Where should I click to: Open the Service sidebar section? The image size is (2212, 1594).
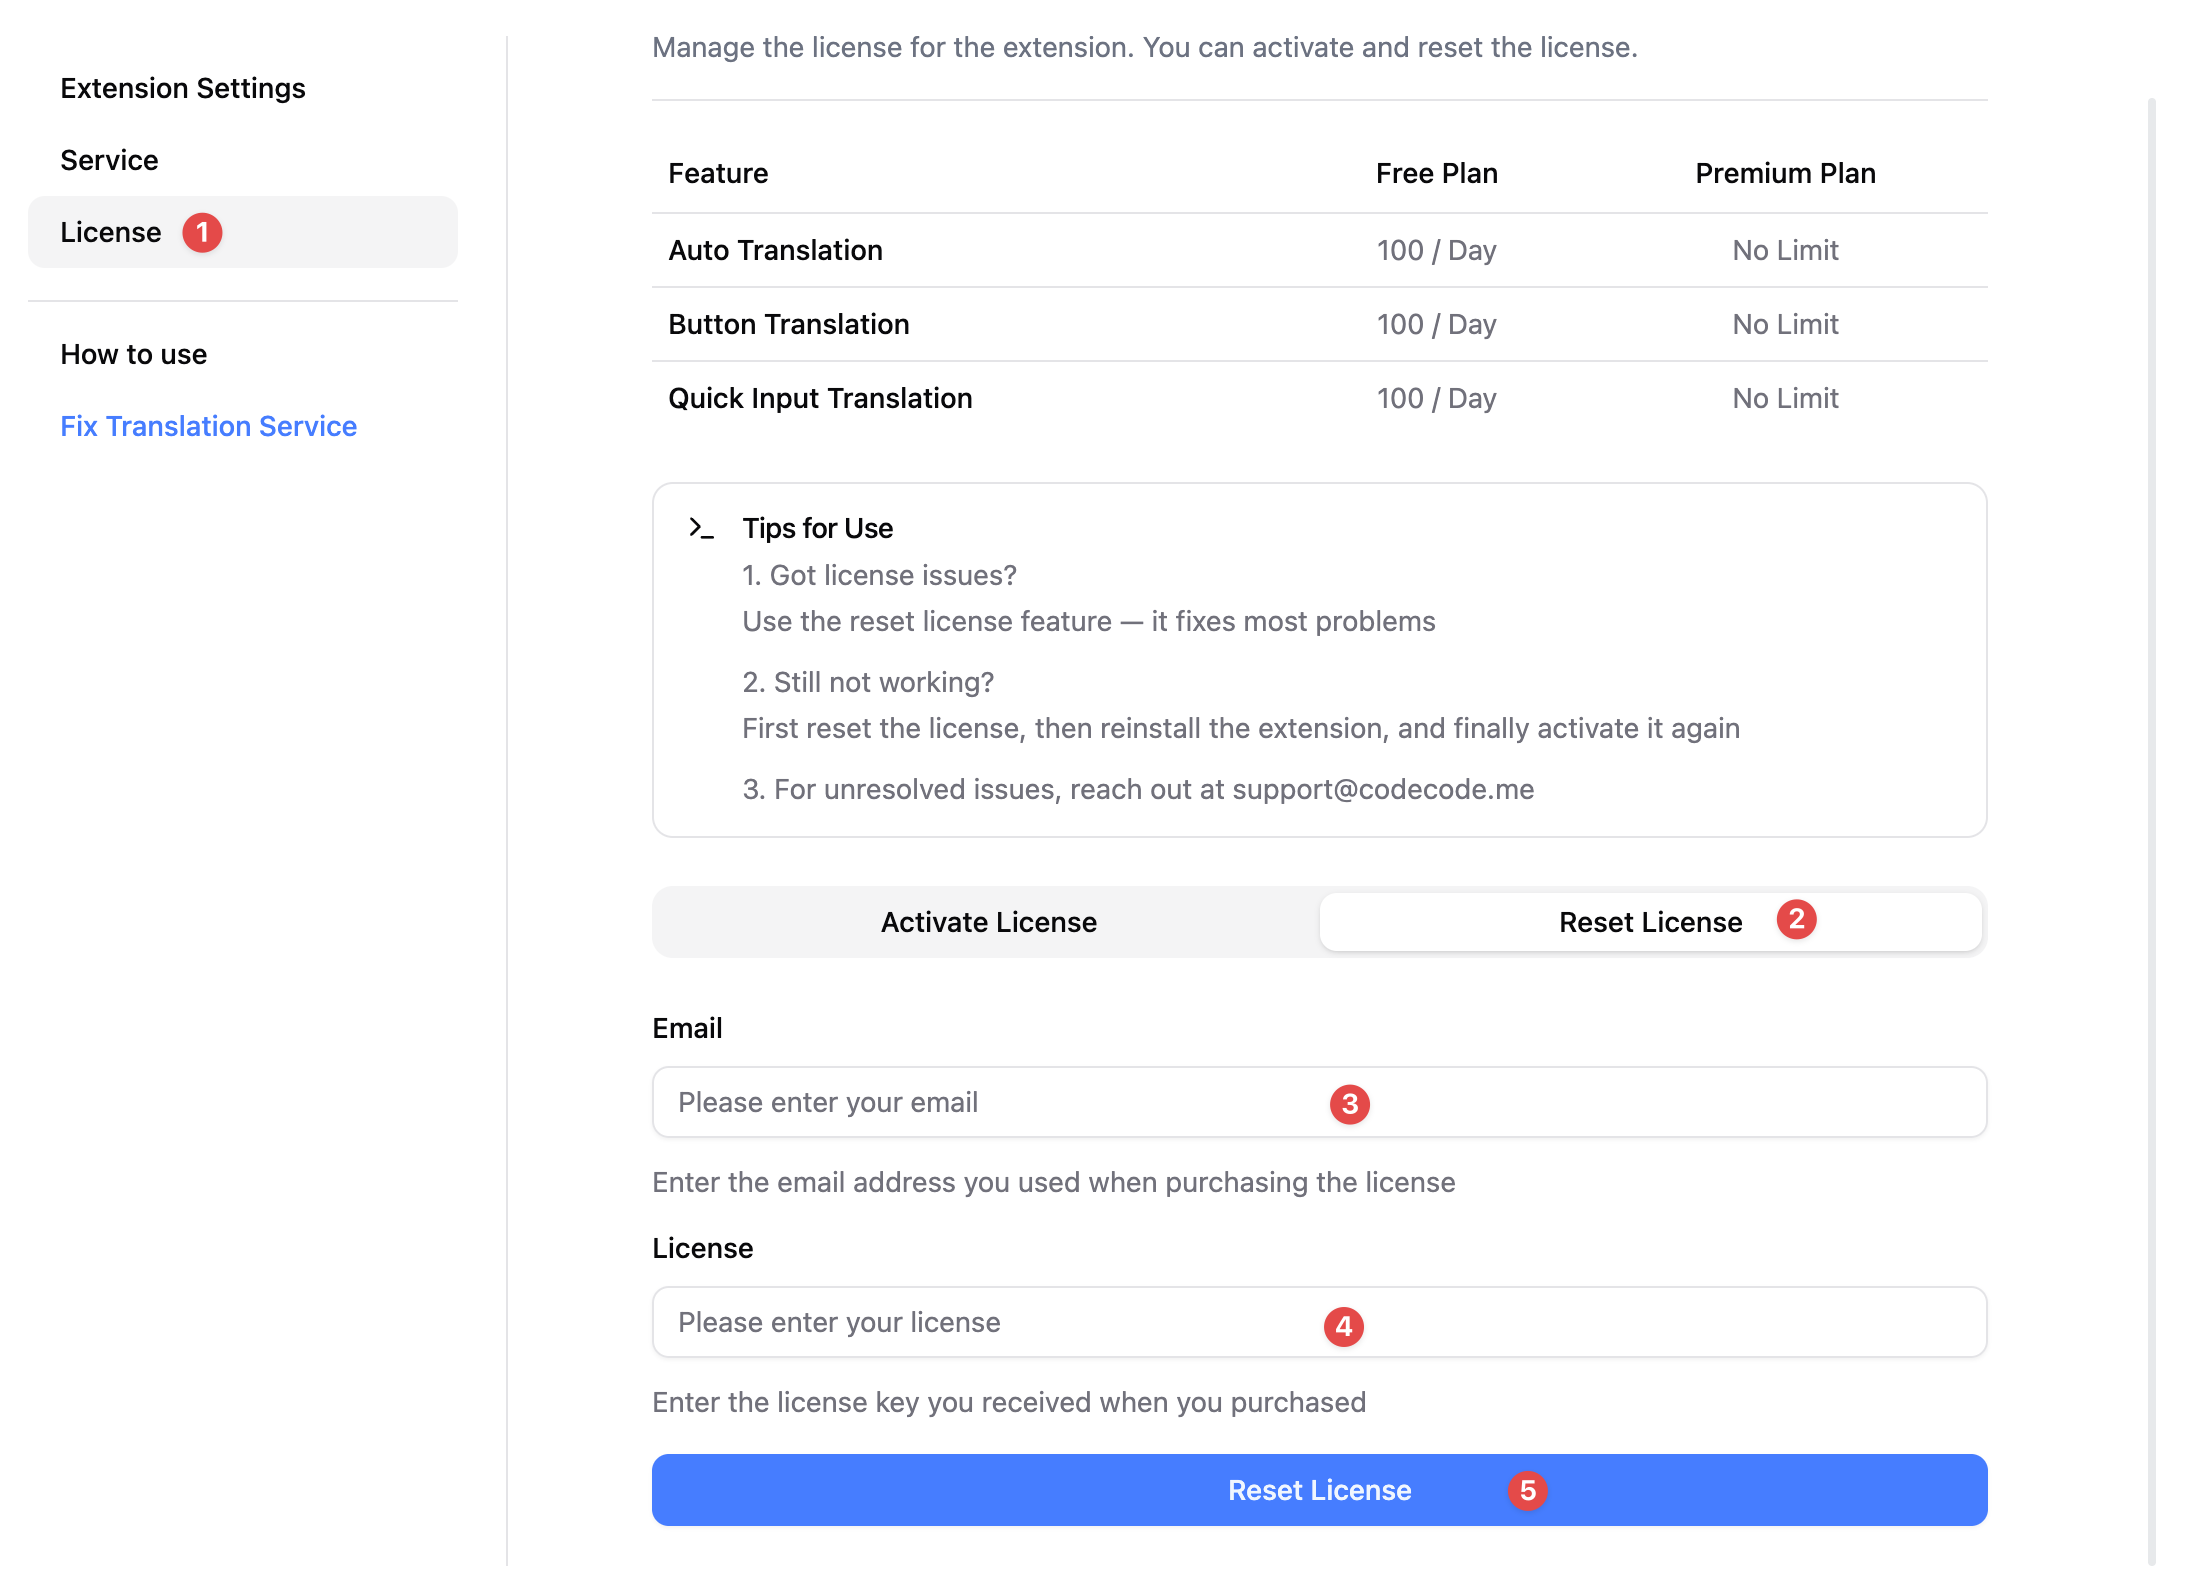click(109, 160)
